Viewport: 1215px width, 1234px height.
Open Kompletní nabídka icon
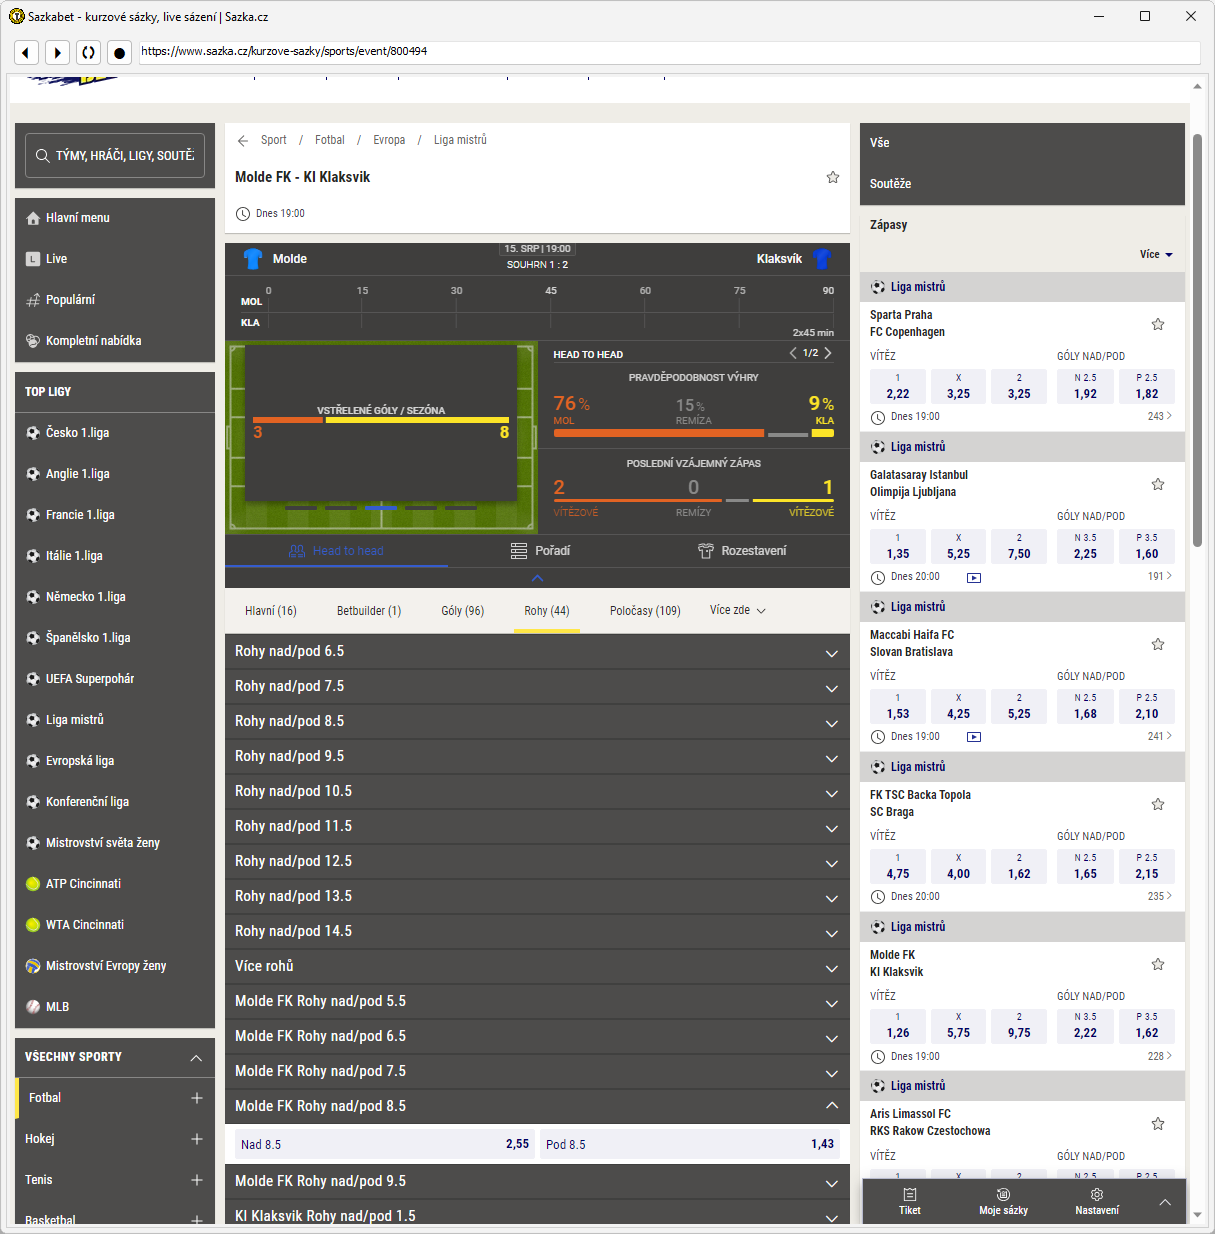point(33,341)
